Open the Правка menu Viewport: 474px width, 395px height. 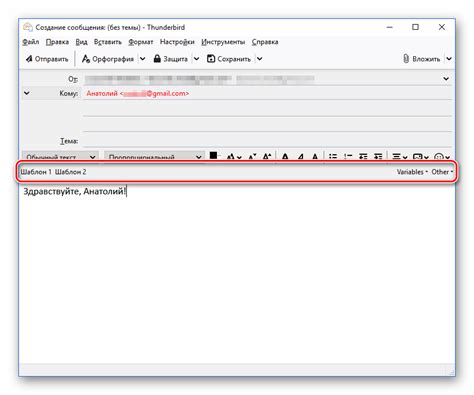tap(57, 42)
